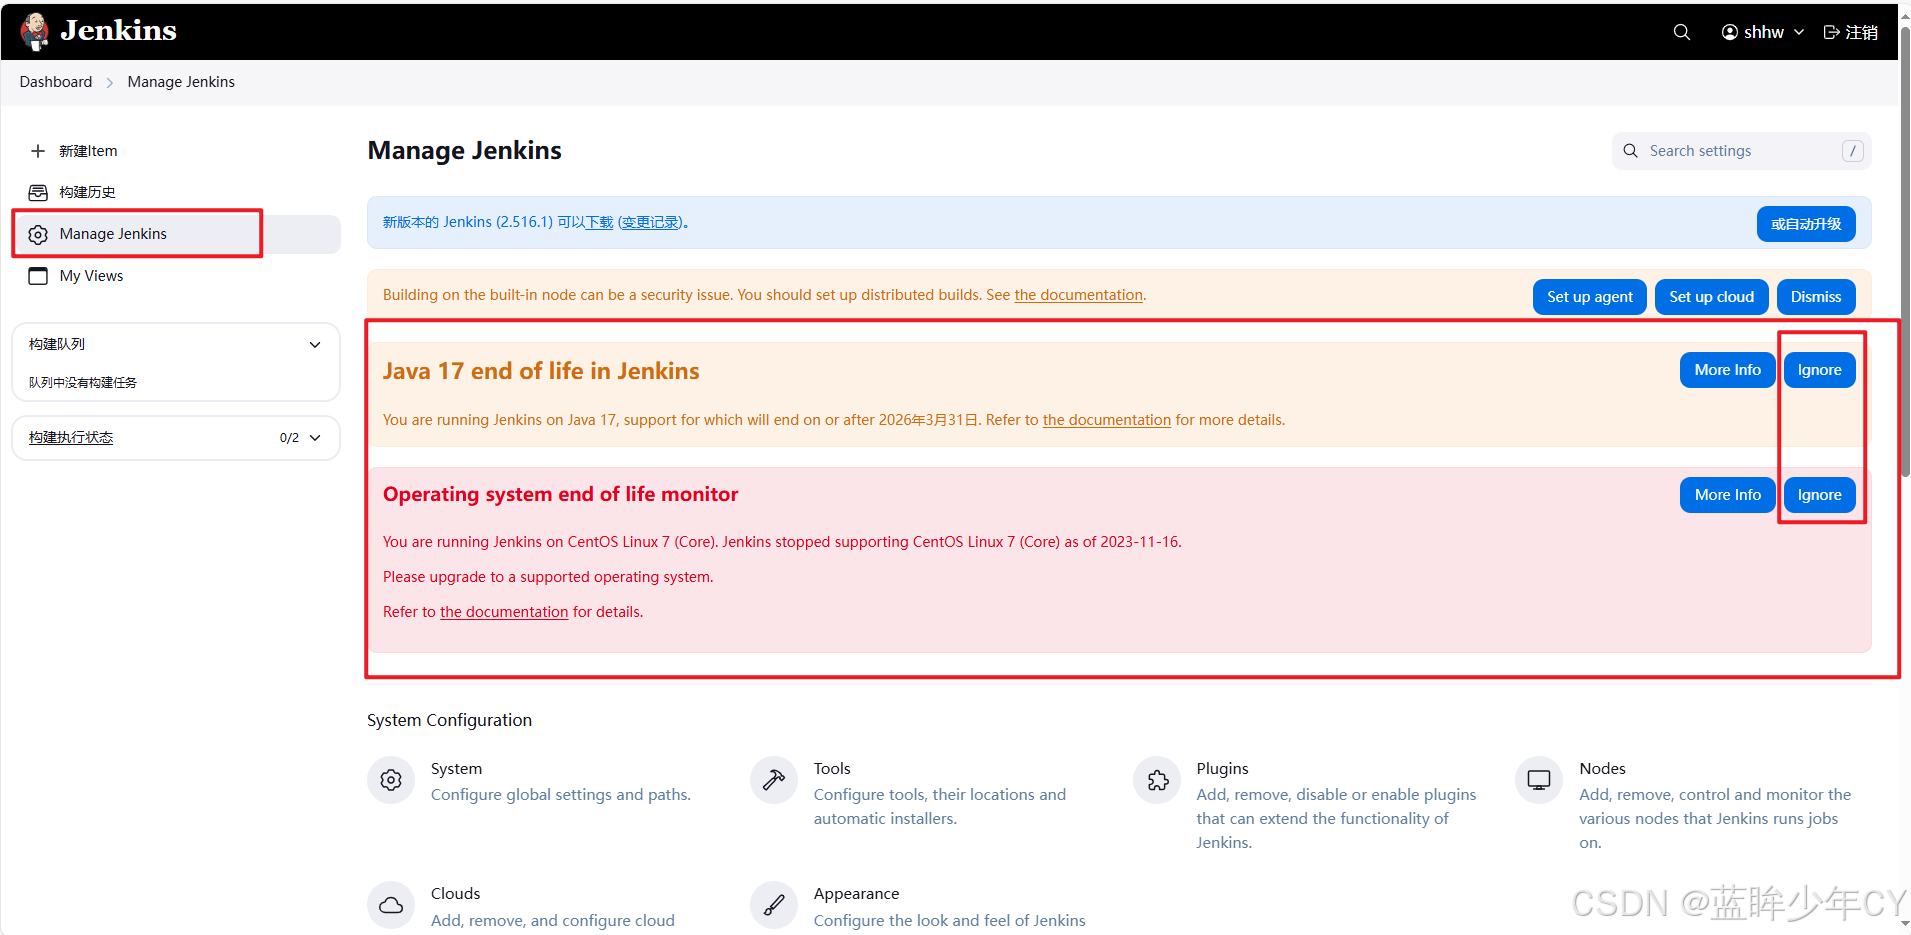Screen dimensions: 1911x935
Task: Click the 构建历史 build history icon
Action: 38,192
